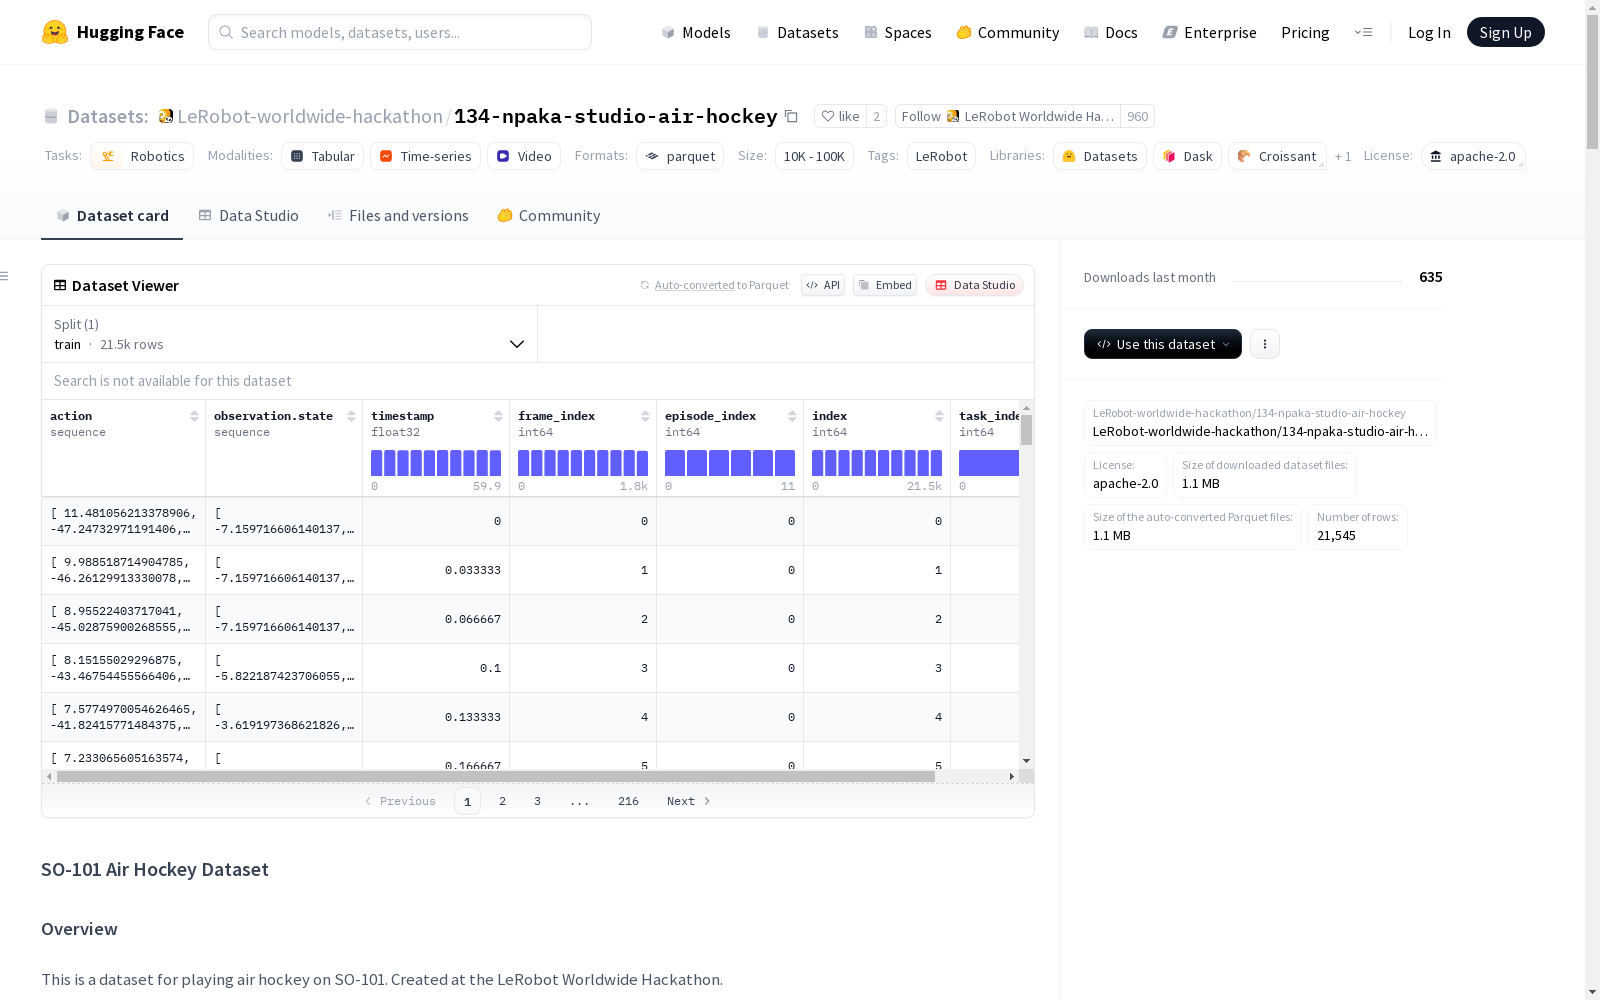
Task: Open the LeRobot-worldwide-hackathon organization link
Action: [310, 116]
